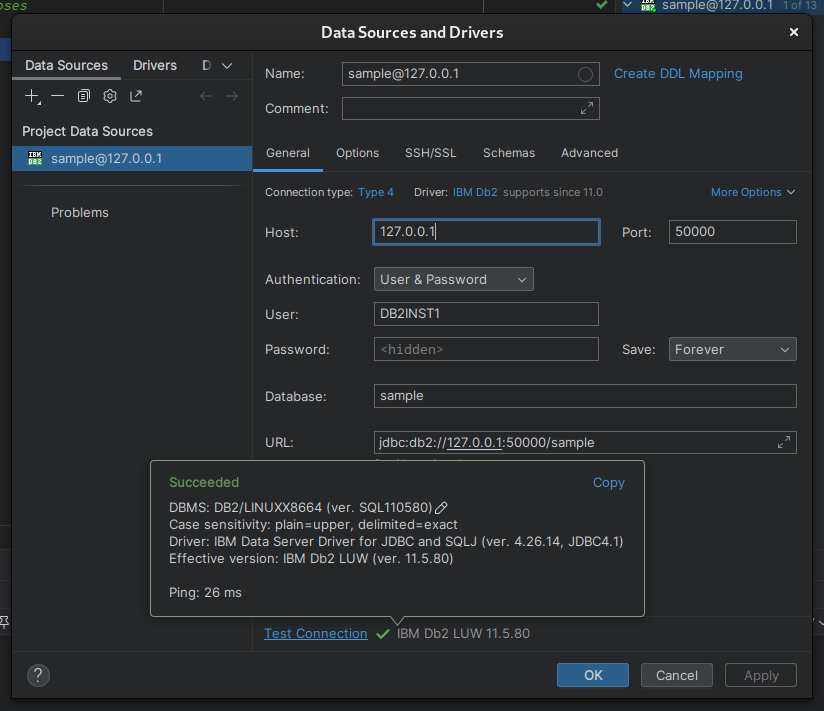Show hidden tabs with chevron next to Drivers

pos(227,66)
